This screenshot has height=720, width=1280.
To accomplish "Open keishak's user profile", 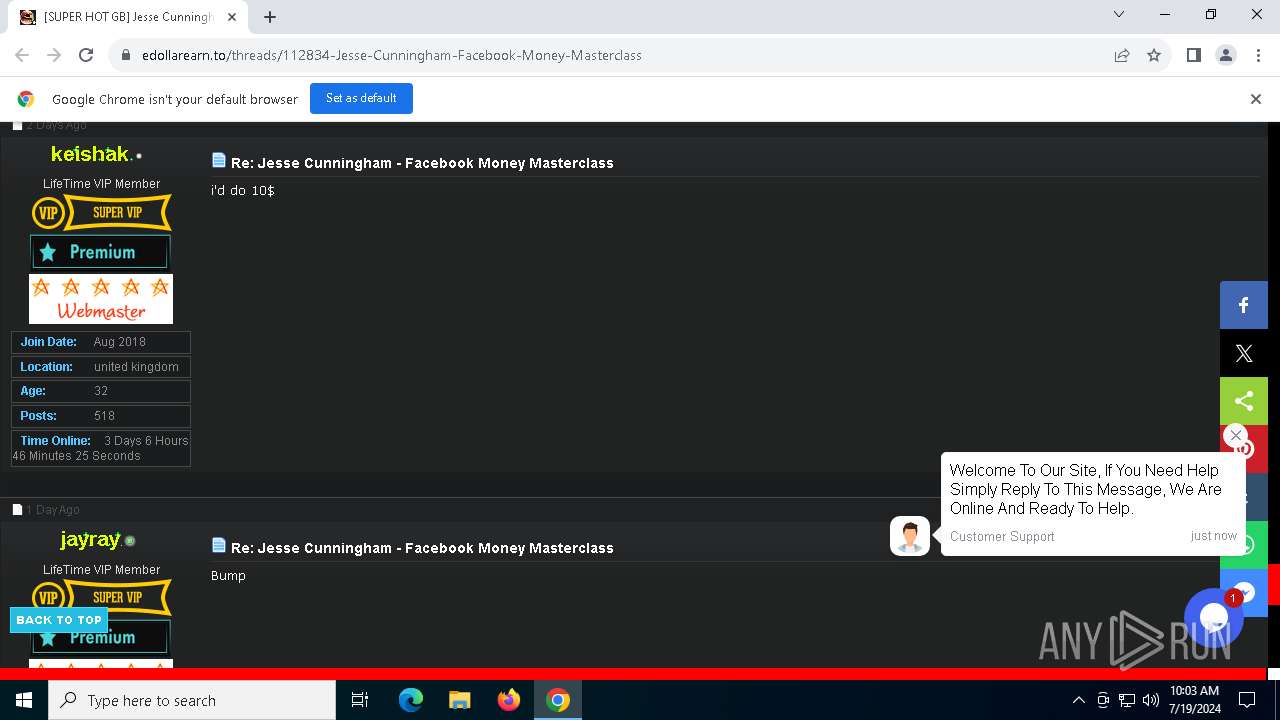I will coord(90,154).
